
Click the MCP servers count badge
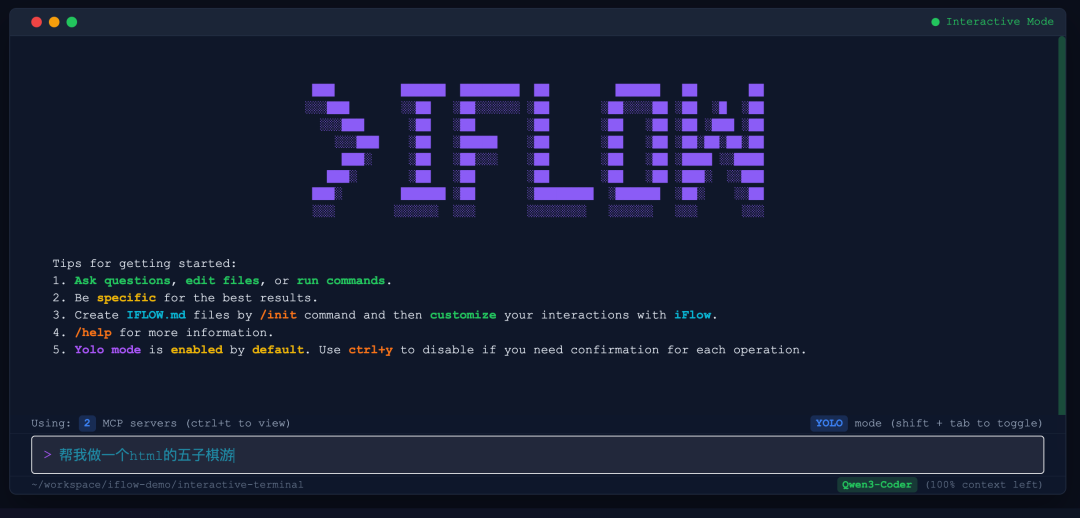click(x=87, y=423)
